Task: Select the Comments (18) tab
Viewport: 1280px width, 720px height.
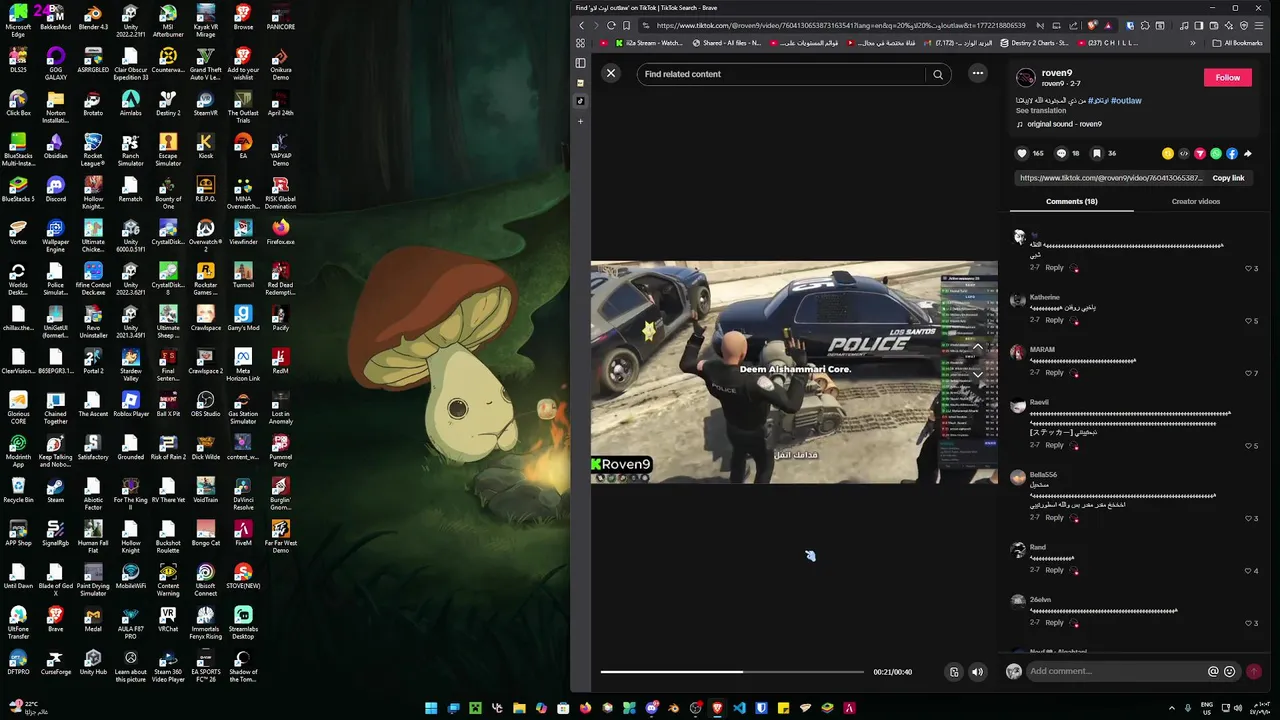Action: point(1071,201)
